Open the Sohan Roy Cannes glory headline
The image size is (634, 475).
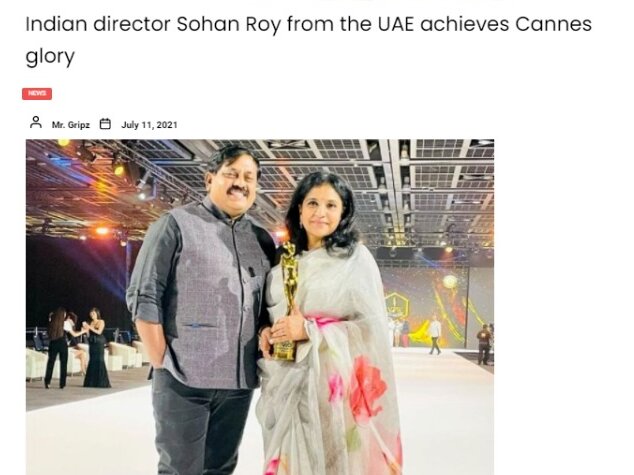click(x=309, y=40)
